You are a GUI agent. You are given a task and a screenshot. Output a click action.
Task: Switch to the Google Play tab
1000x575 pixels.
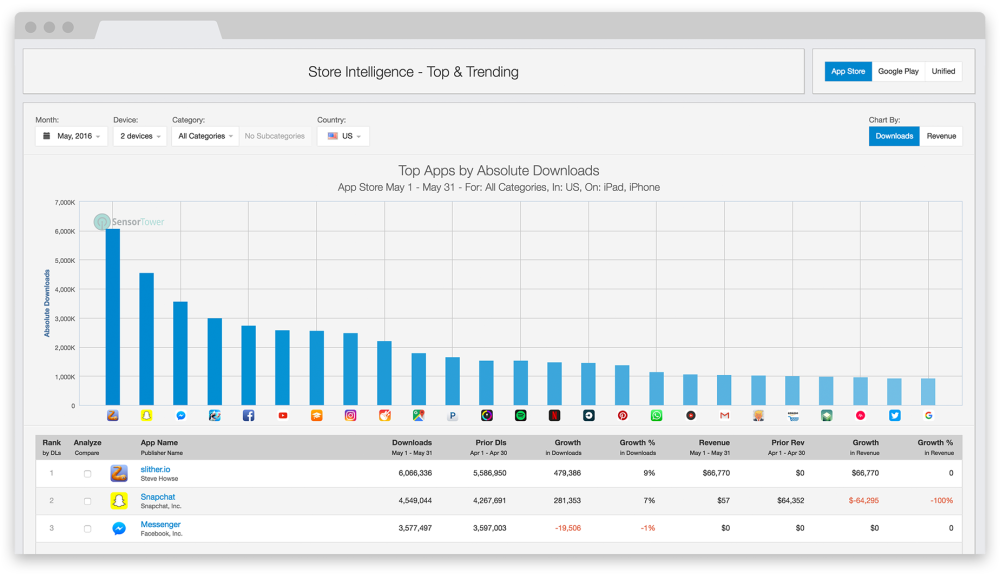[898, 71]
